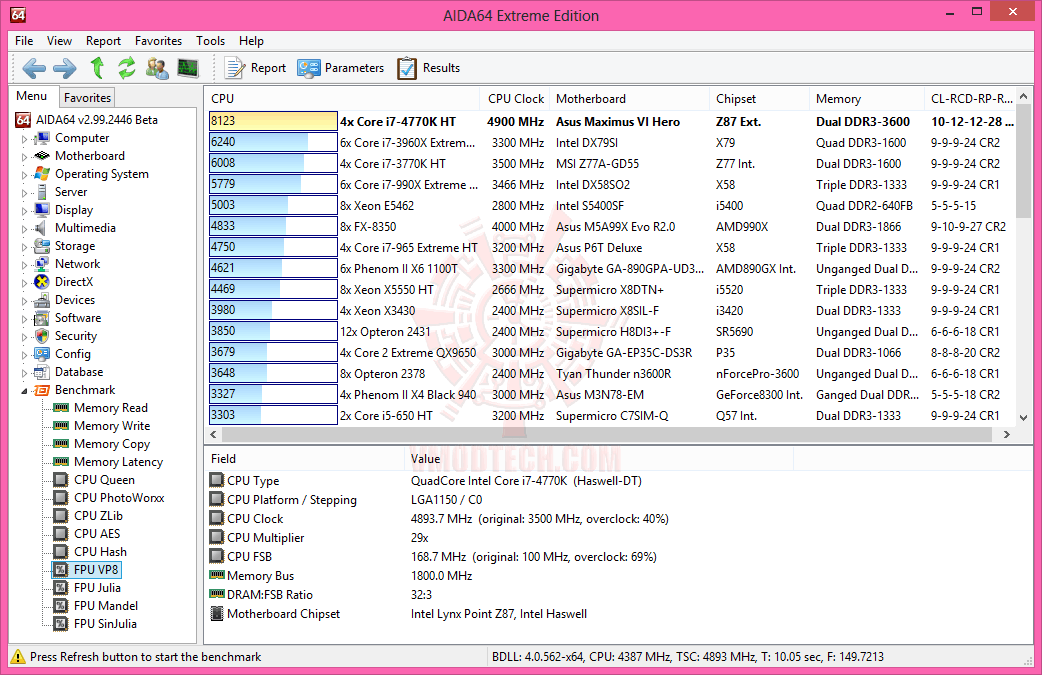This screenshot has width=1042, height=675.
Task: Select the 8x FX-8350 result row
Action: pyautogui.click(x=611, y=227)
